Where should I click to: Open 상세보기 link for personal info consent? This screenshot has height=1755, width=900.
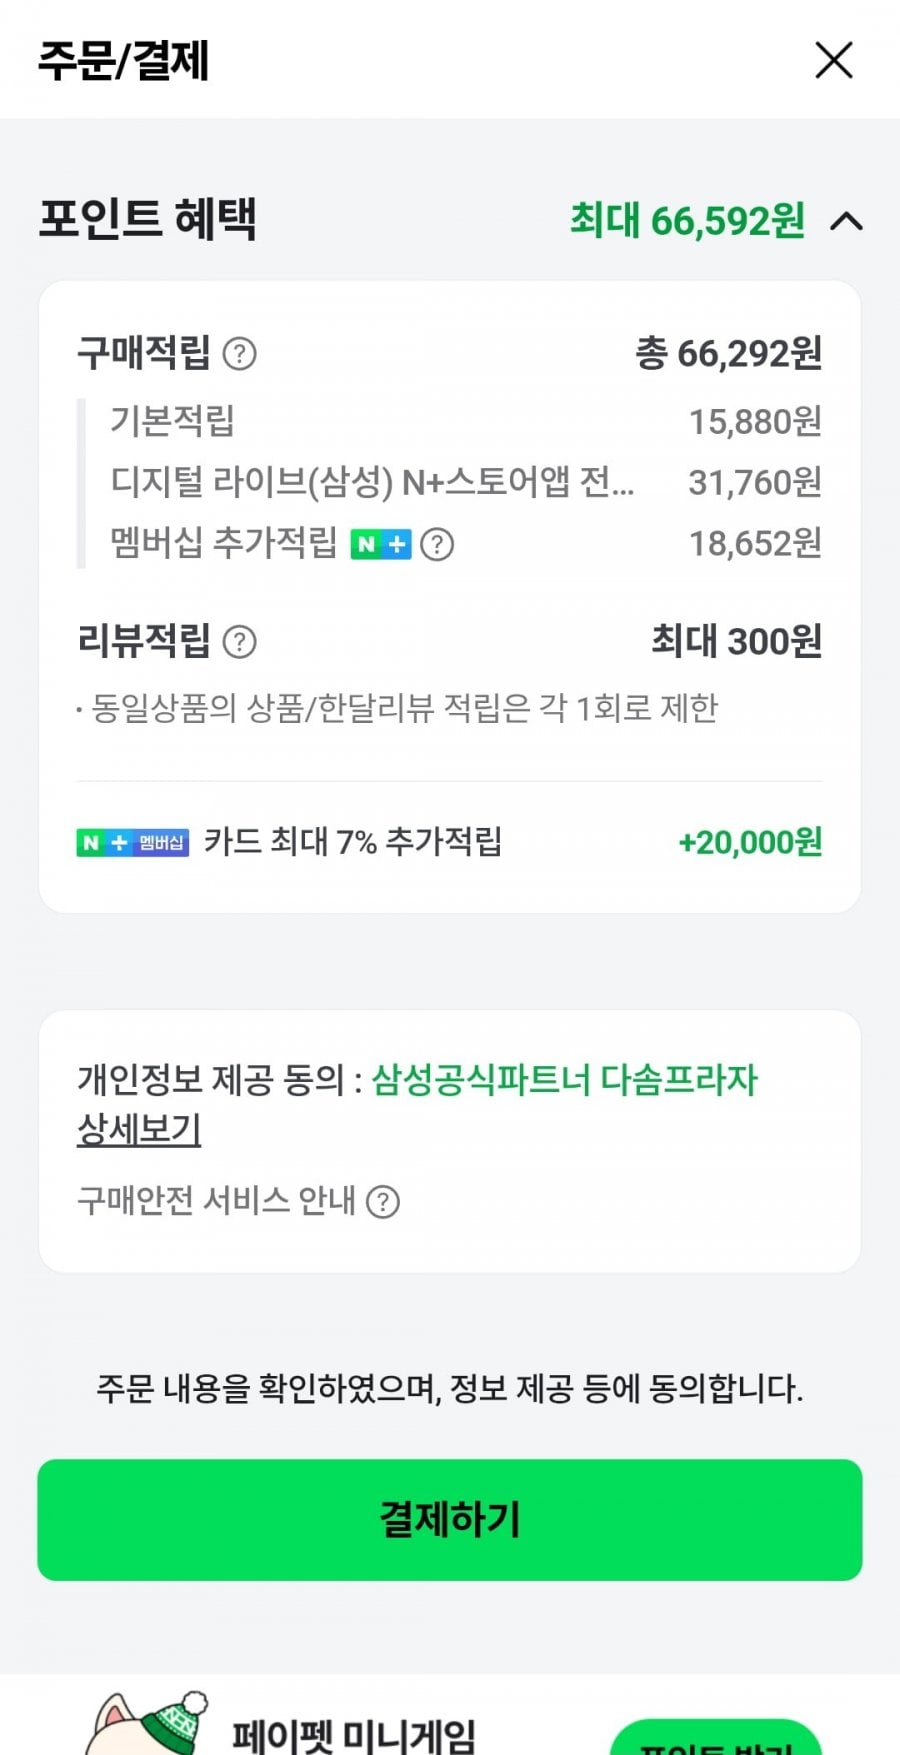coord(139,1130)
